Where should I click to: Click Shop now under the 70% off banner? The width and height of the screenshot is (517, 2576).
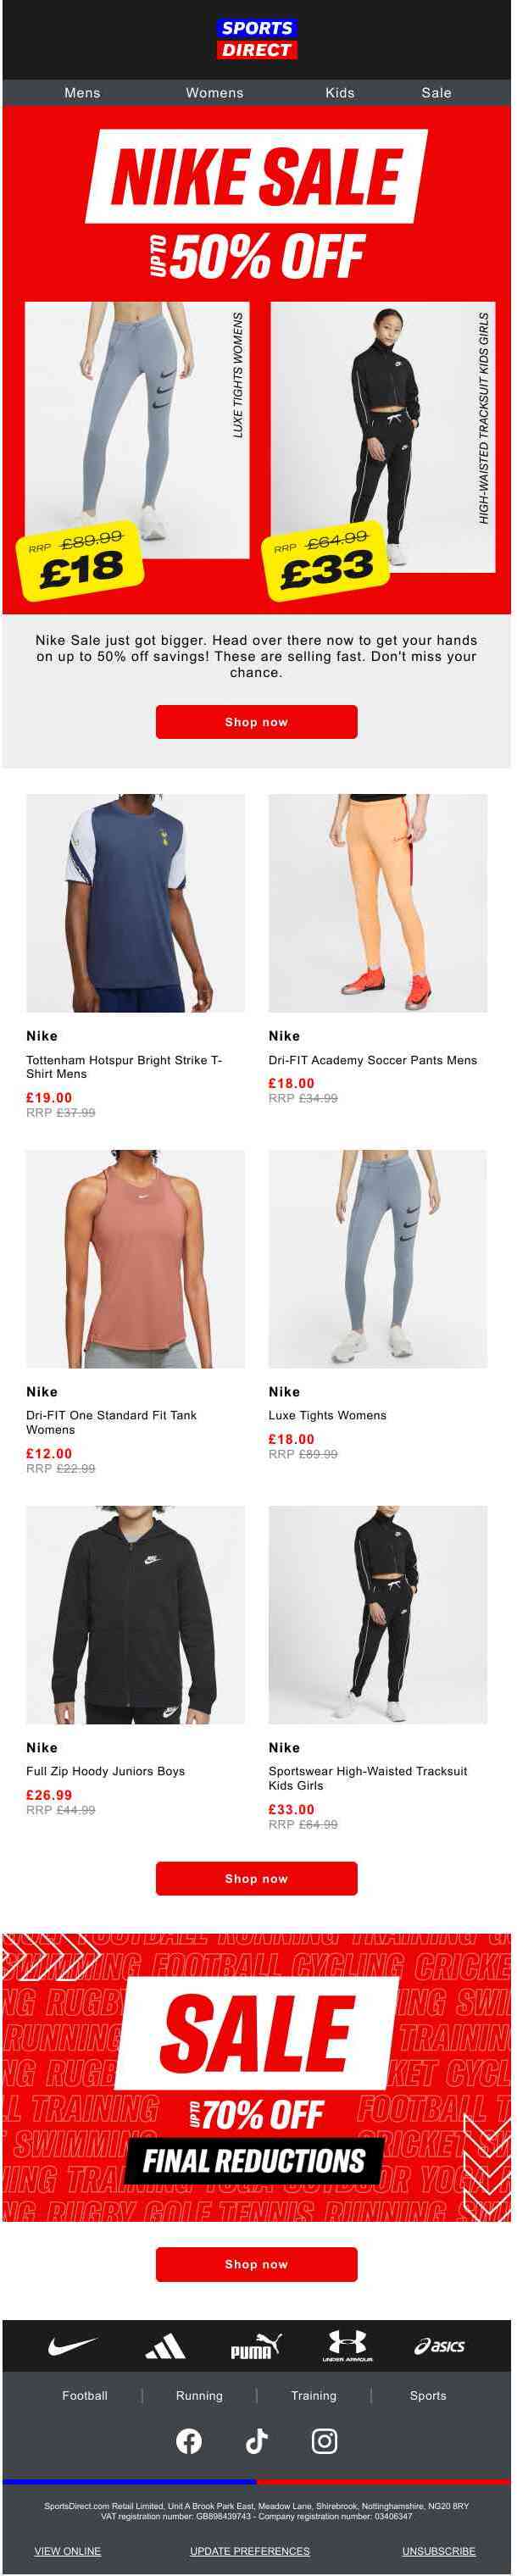click(x=257, y=2264)
